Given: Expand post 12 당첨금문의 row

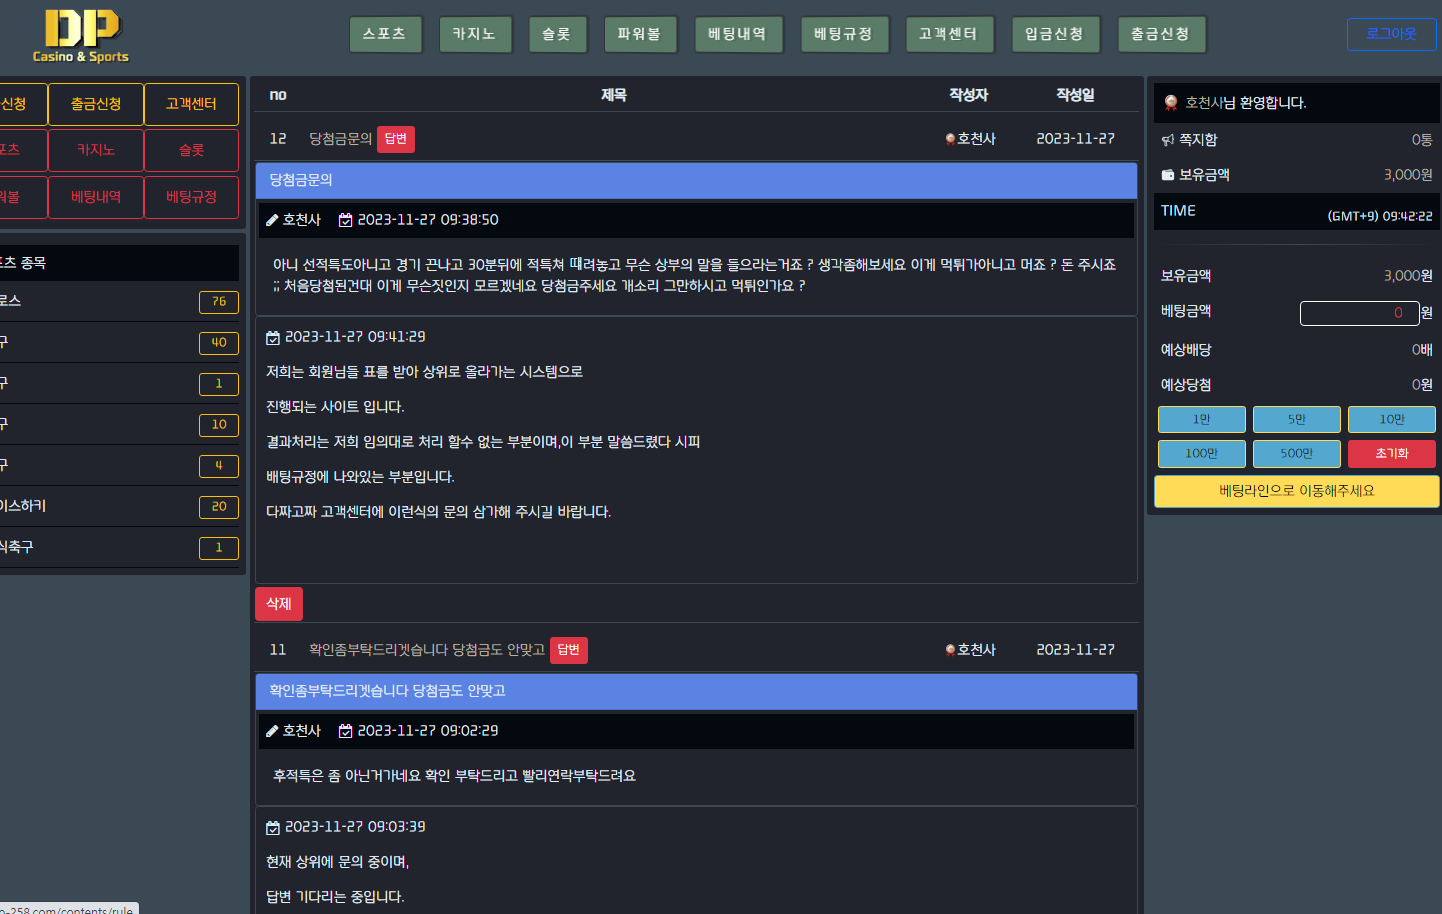Looking at the screenshot, I should click(x=340, y=139).
